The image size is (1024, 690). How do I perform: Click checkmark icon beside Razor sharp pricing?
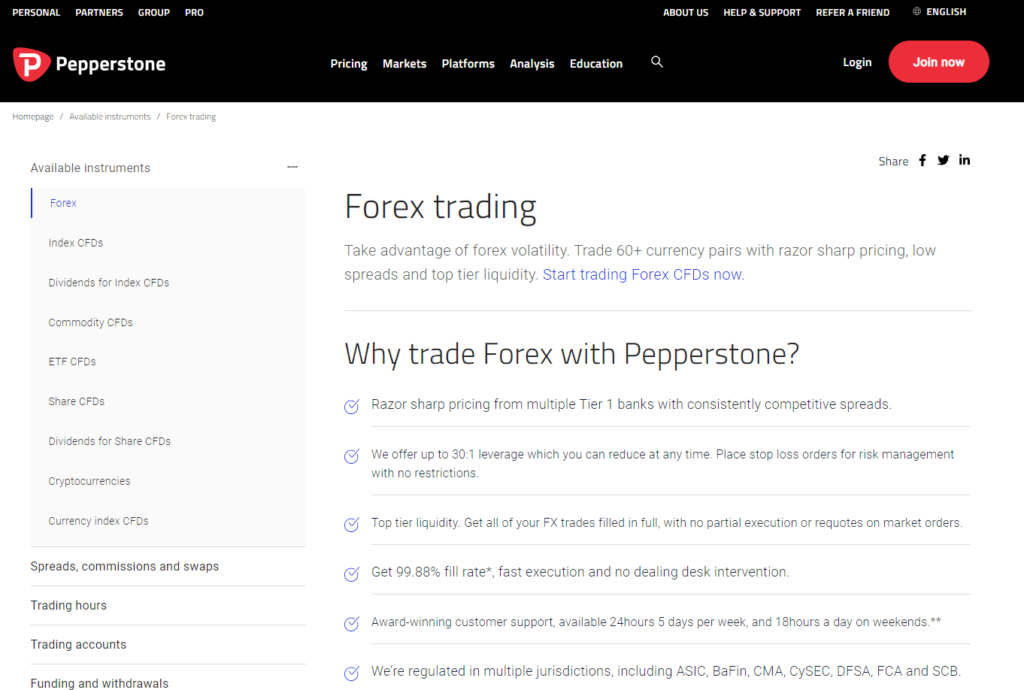click(351, 406)
